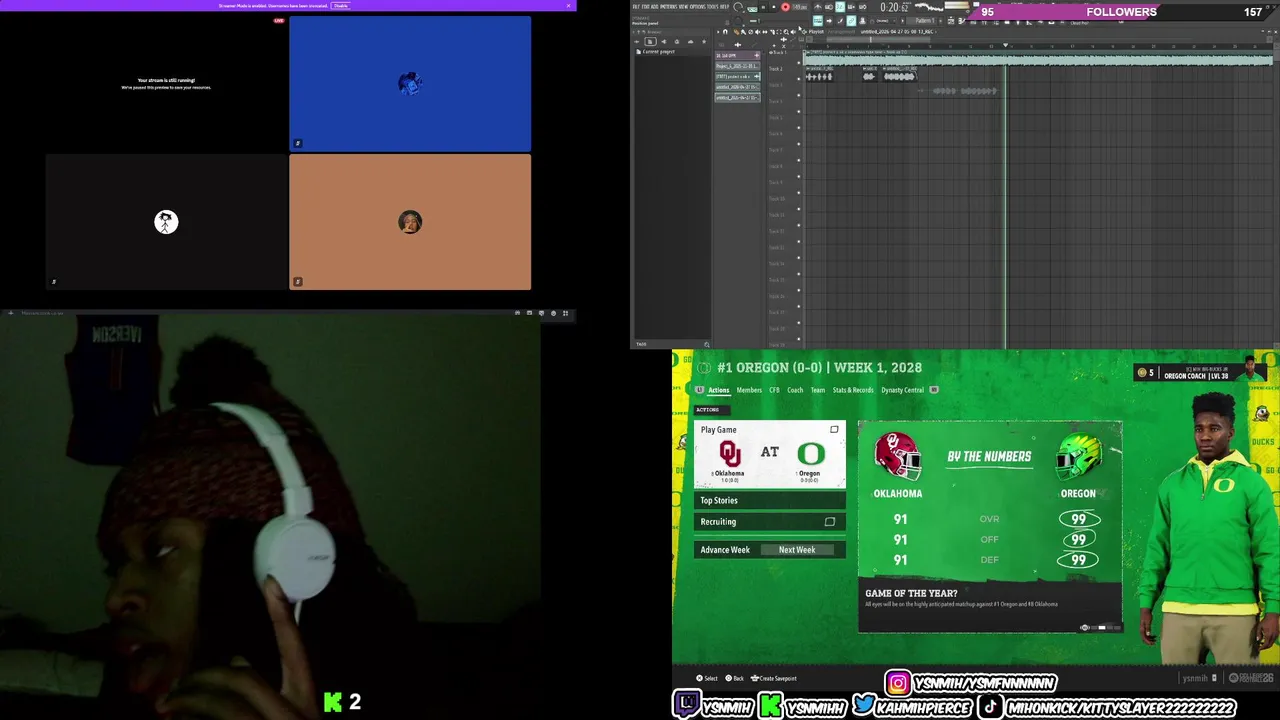Image resolution: width=1280 pixels, height=720 pixels.
Task: Open the Recruiting action
Action: point(769,521)
